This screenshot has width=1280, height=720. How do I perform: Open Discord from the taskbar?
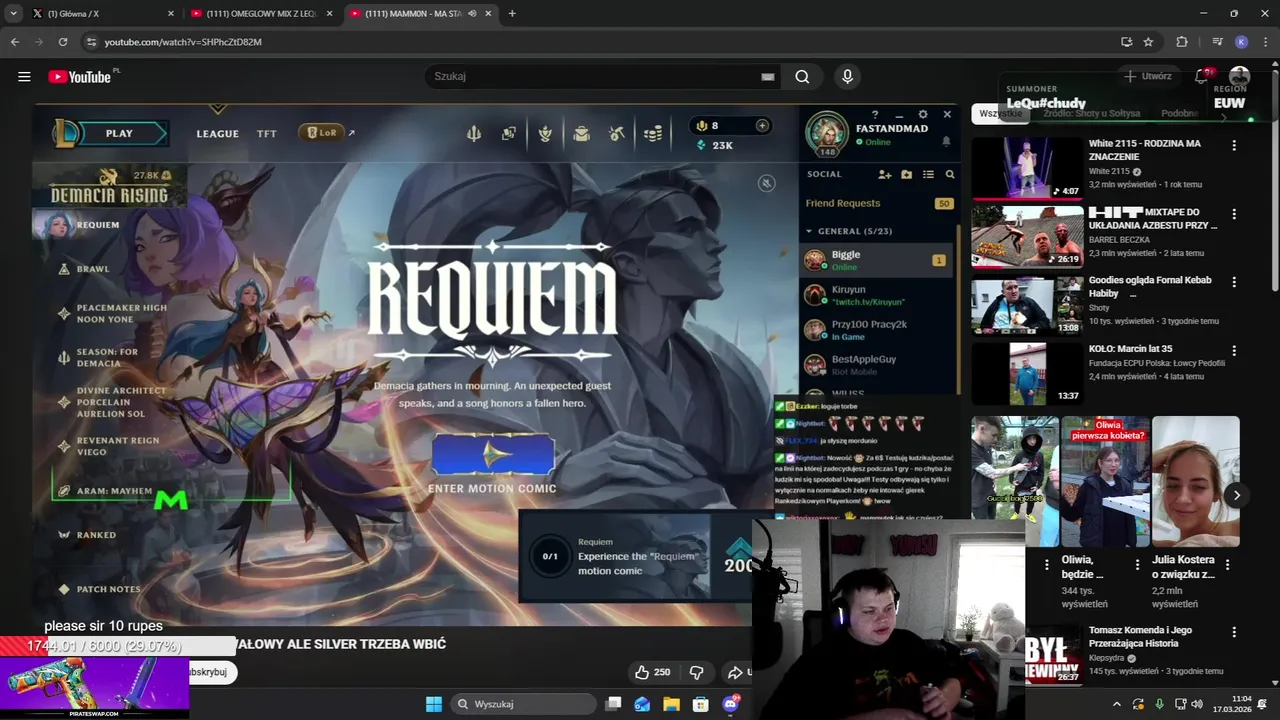click(731, 704)
